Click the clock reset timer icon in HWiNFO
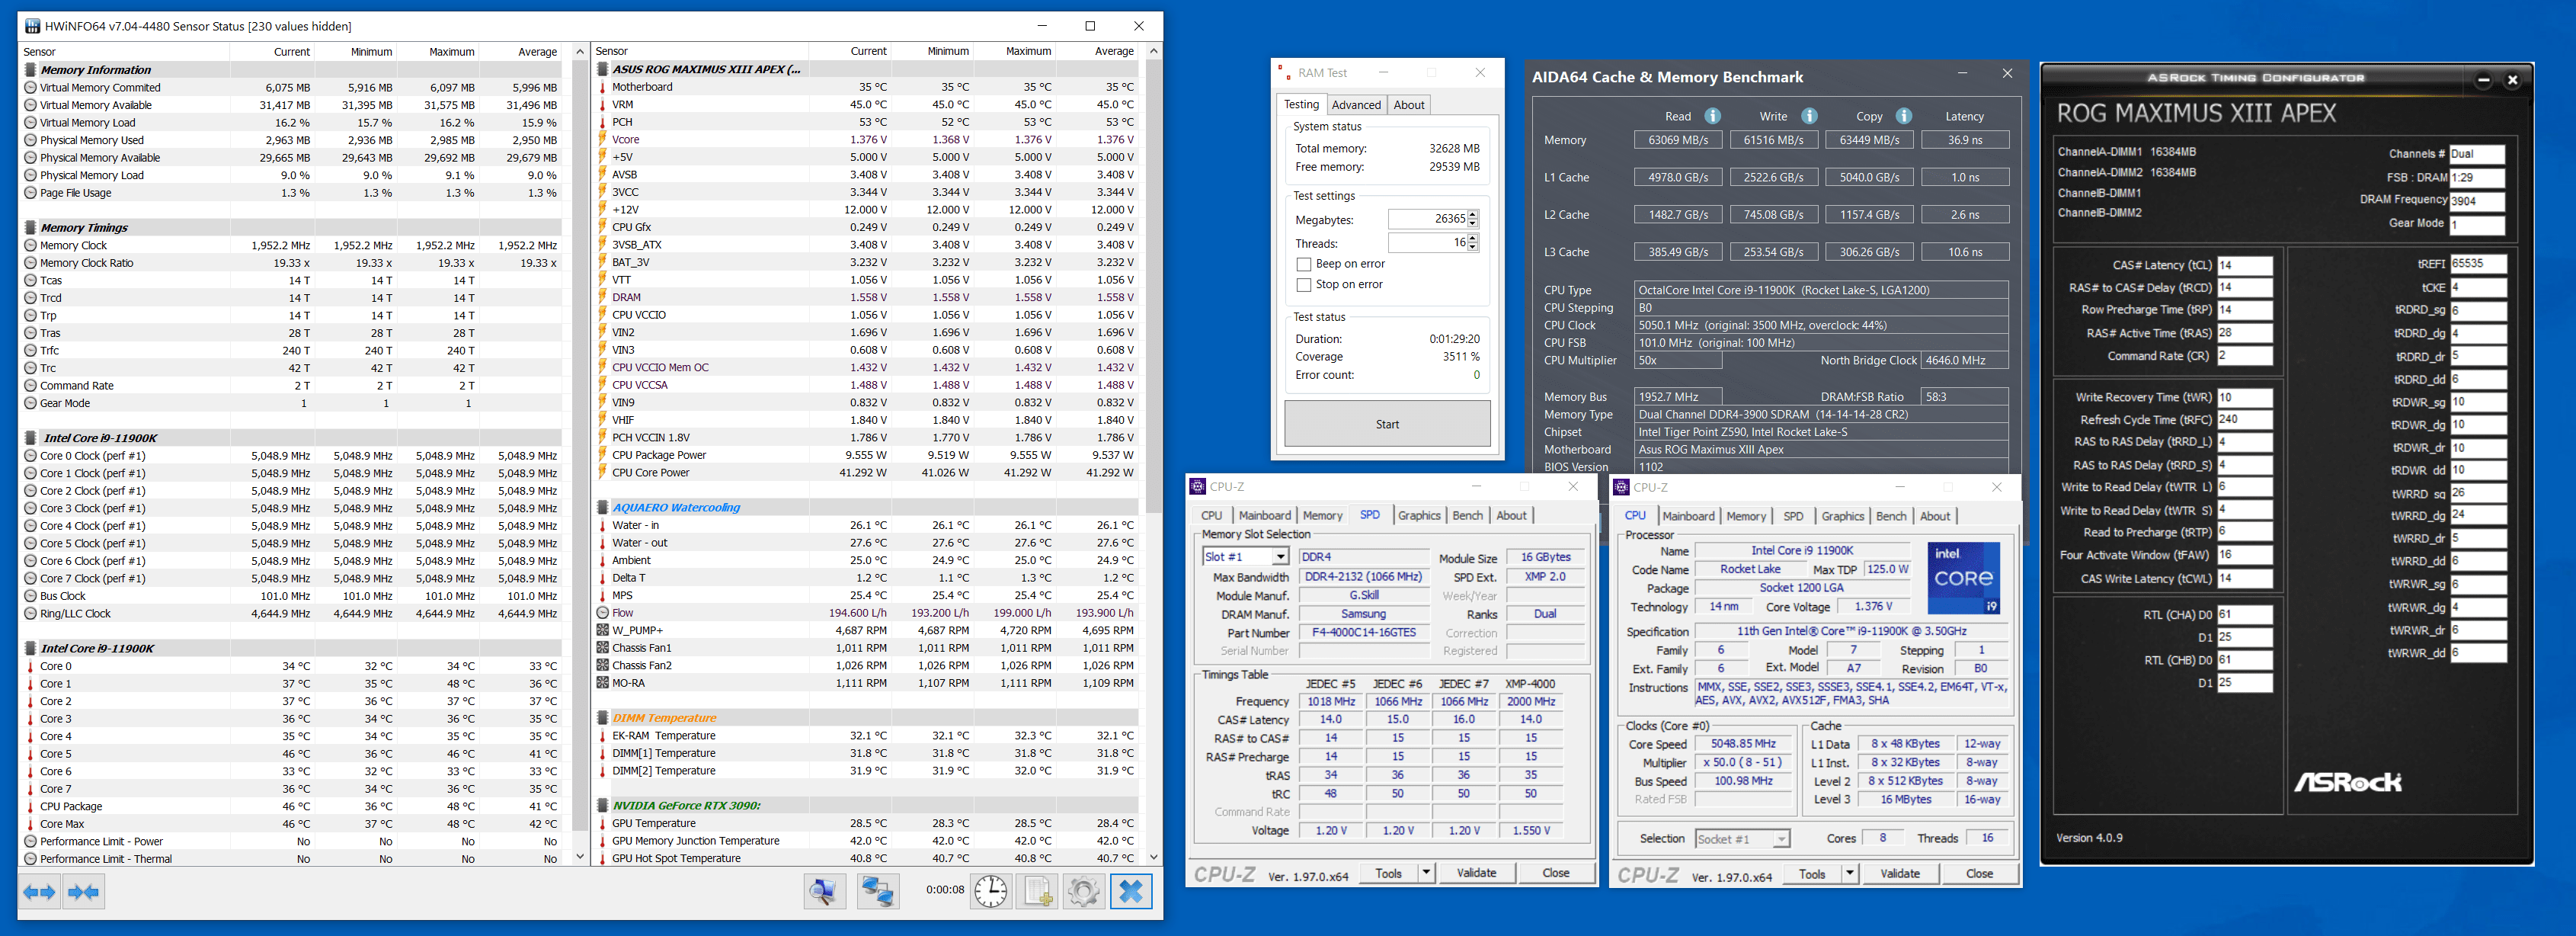Image resolution: width=2576 pixels, height=936 pixels. 991,891
